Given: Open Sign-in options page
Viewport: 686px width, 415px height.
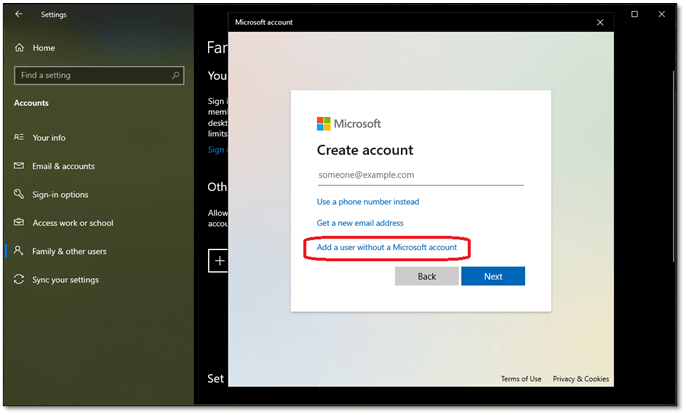Looking at the screenshot, I should 60,195.
